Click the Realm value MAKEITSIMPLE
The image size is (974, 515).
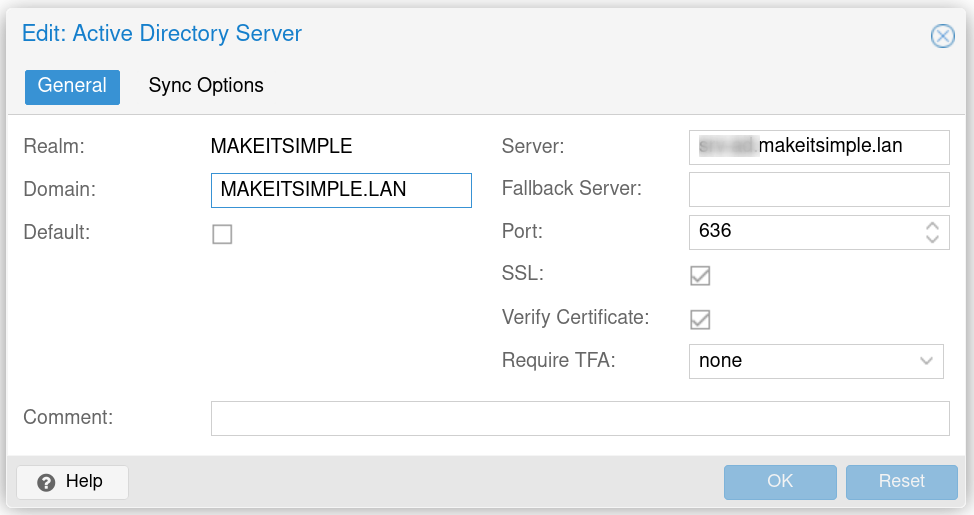[281, 147]
